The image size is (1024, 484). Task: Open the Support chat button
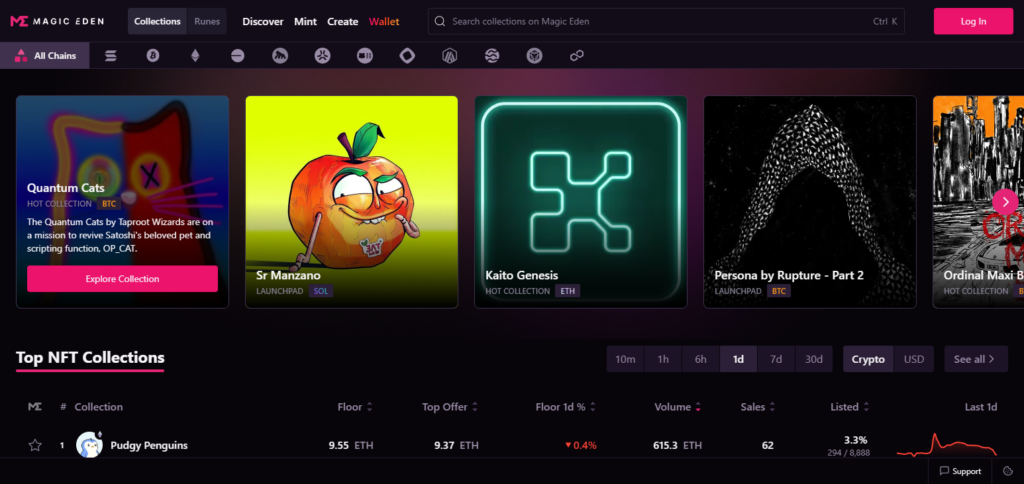pos(960,471)
